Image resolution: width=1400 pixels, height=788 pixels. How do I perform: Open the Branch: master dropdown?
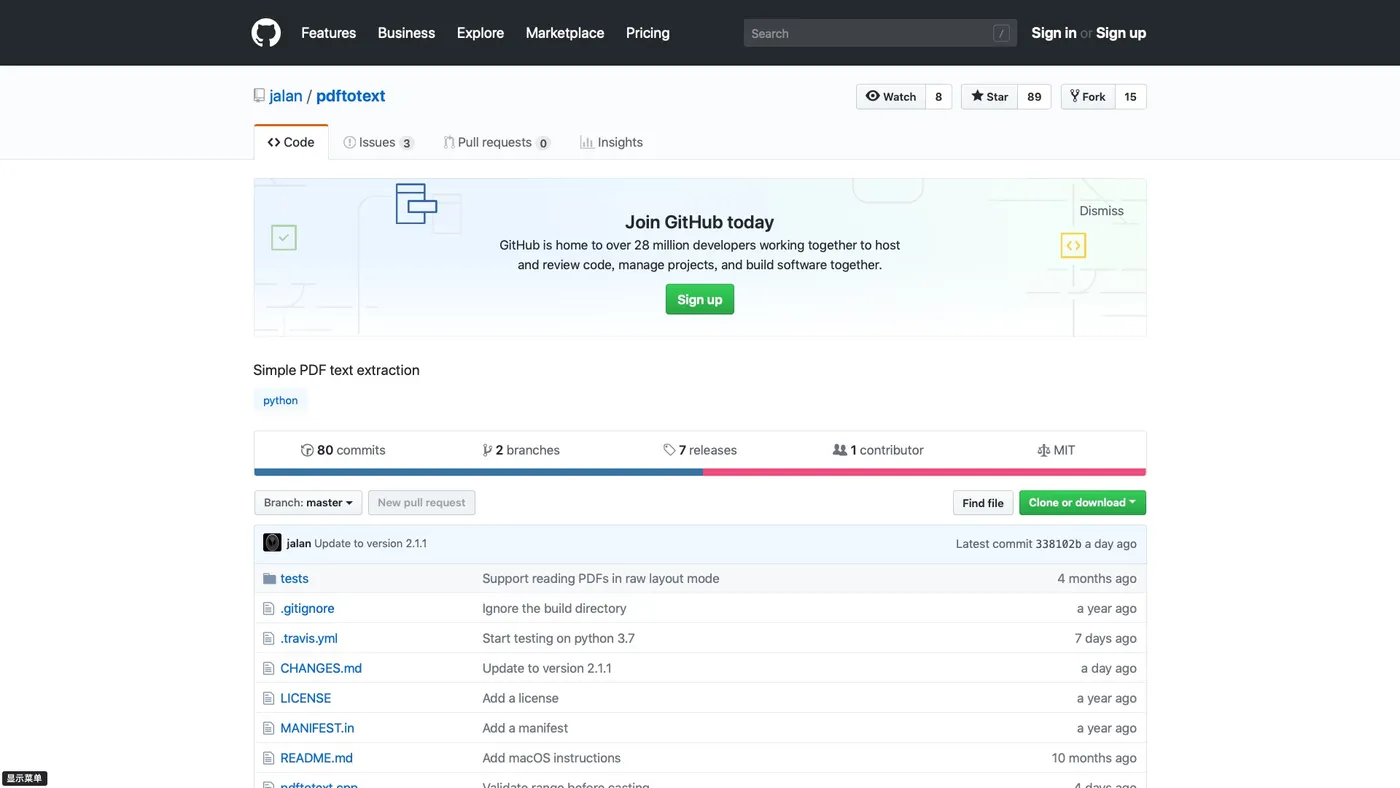click(308, 503)
